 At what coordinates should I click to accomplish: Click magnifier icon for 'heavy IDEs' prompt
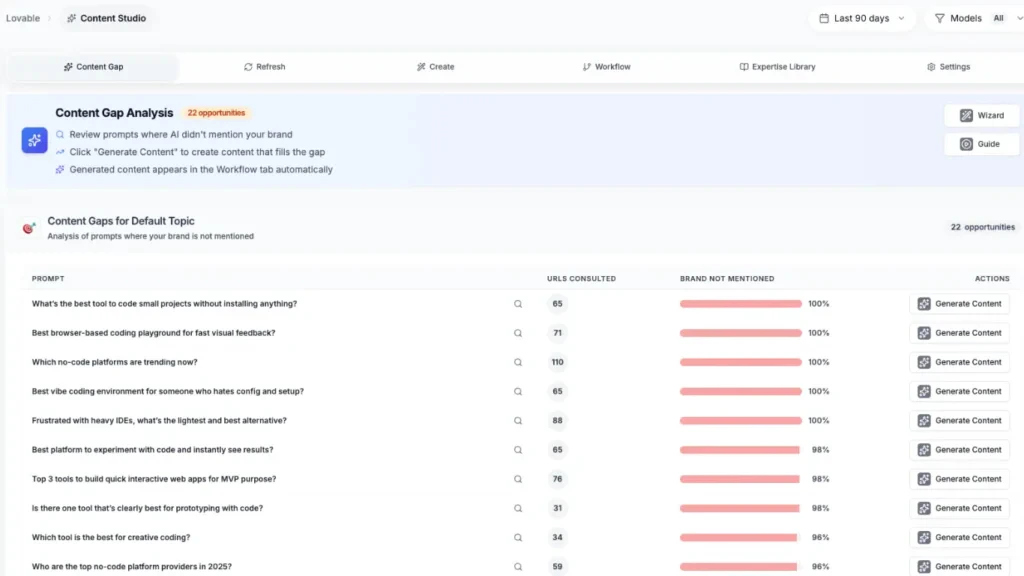click(518, 421)
